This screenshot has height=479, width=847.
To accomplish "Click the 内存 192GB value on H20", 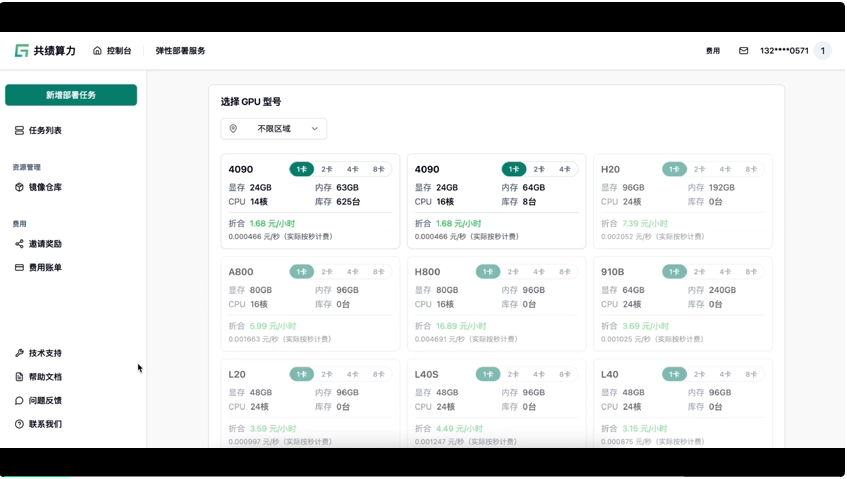I will pos(722,188).
